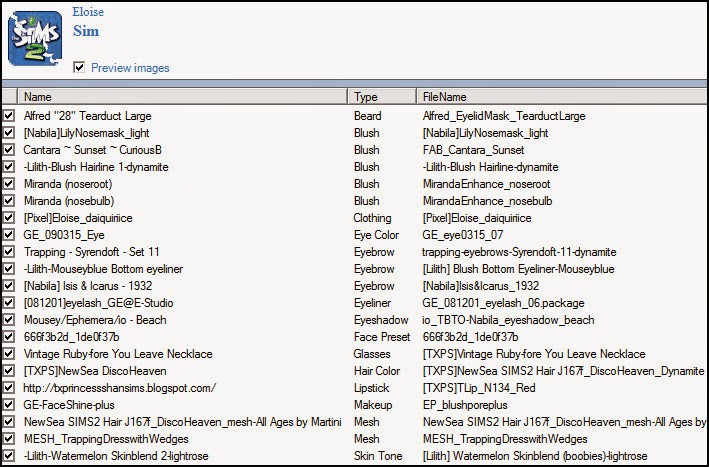Toggle checkbox for GE-FaceShine-plus
Viewport: 709px width, 467px height.
tap(9, 405)
